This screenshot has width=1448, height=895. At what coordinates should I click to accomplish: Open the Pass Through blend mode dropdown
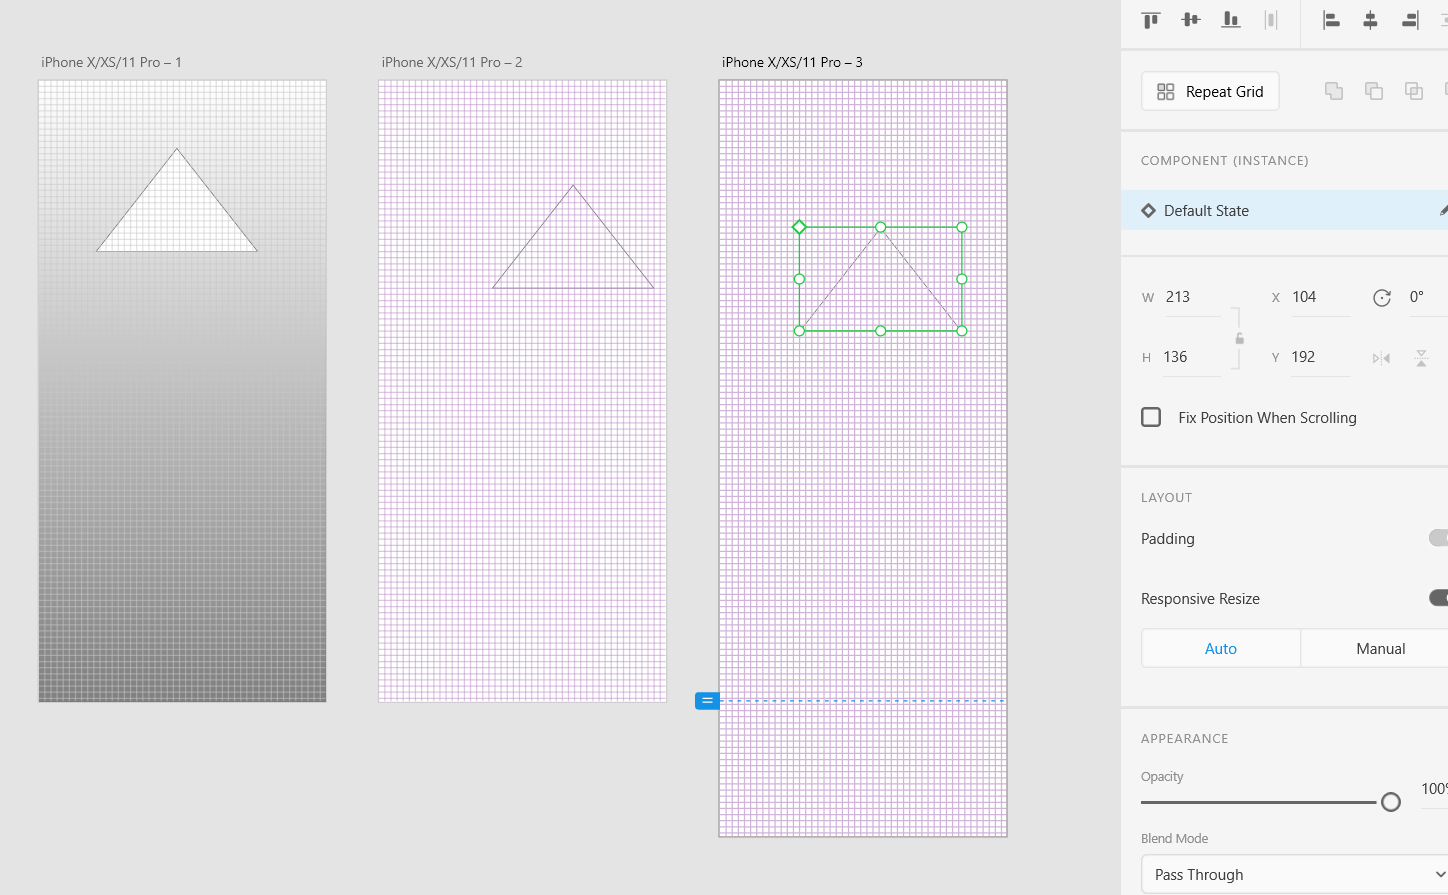[x=1292, y=873]
